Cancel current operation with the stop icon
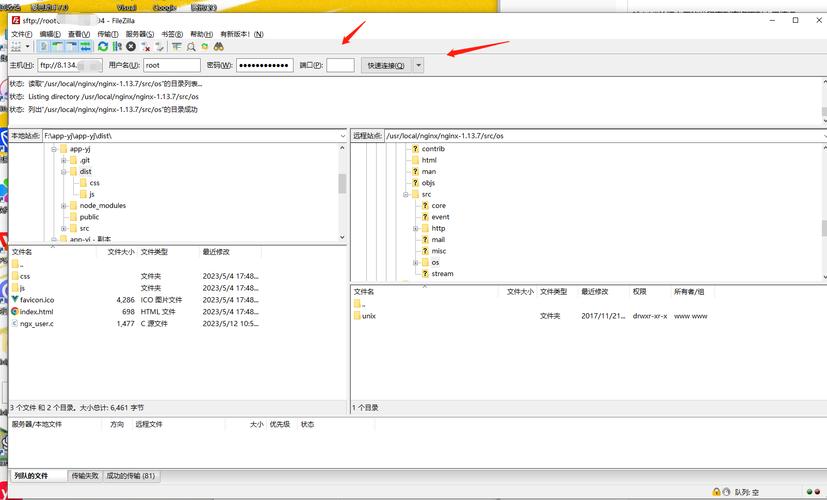 click(x=131, y=46)
